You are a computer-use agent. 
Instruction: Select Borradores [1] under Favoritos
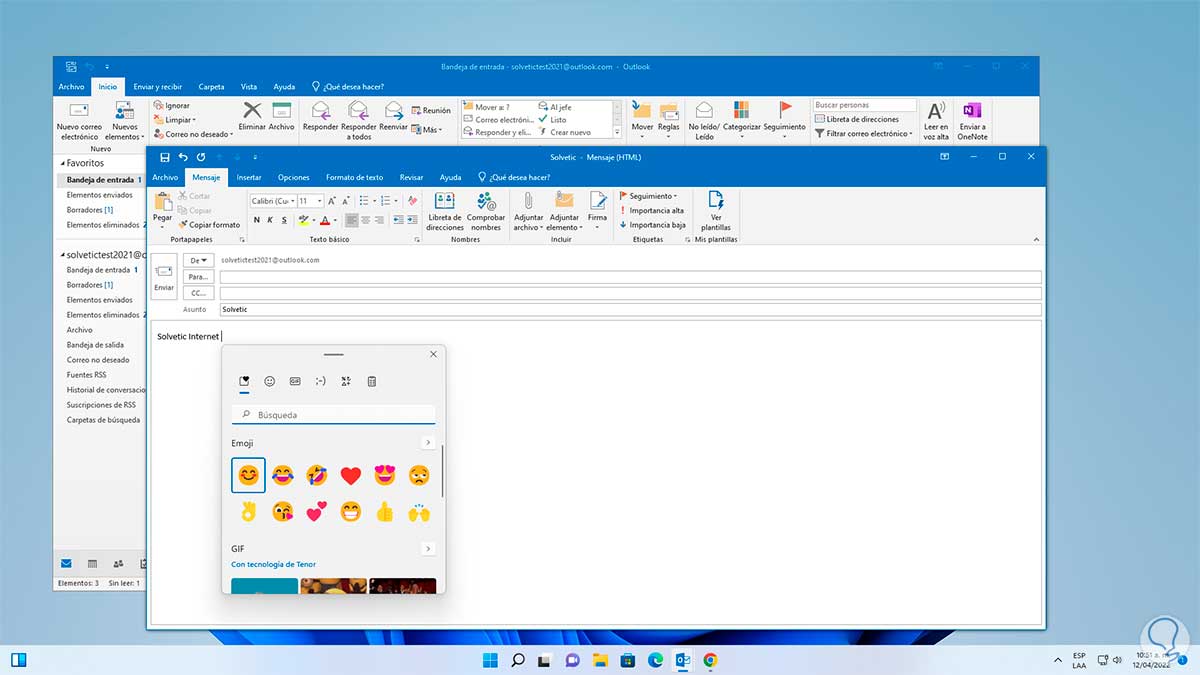click(90, 210)
